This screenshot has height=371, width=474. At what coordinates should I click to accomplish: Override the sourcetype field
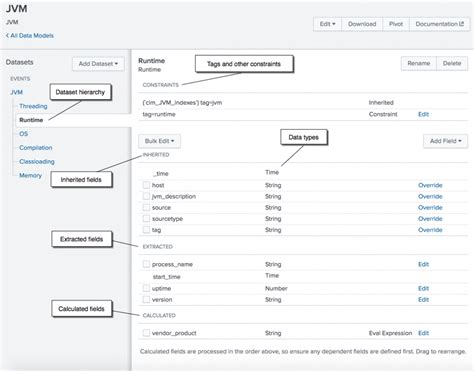tap(430, 219)
